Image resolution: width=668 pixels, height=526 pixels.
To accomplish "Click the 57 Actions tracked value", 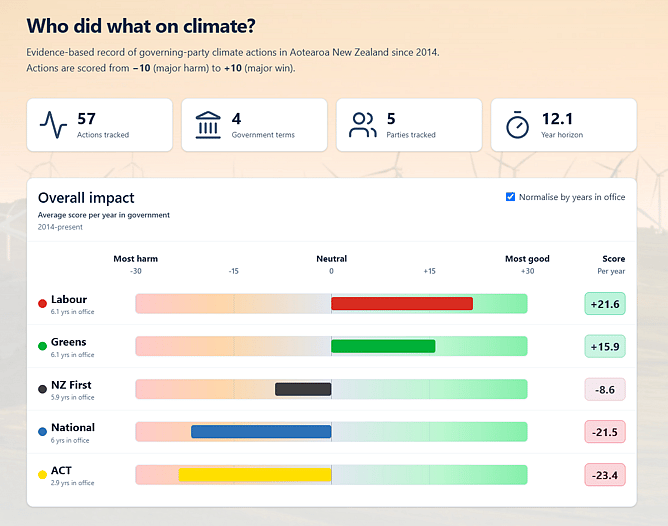I will point(86,119).
